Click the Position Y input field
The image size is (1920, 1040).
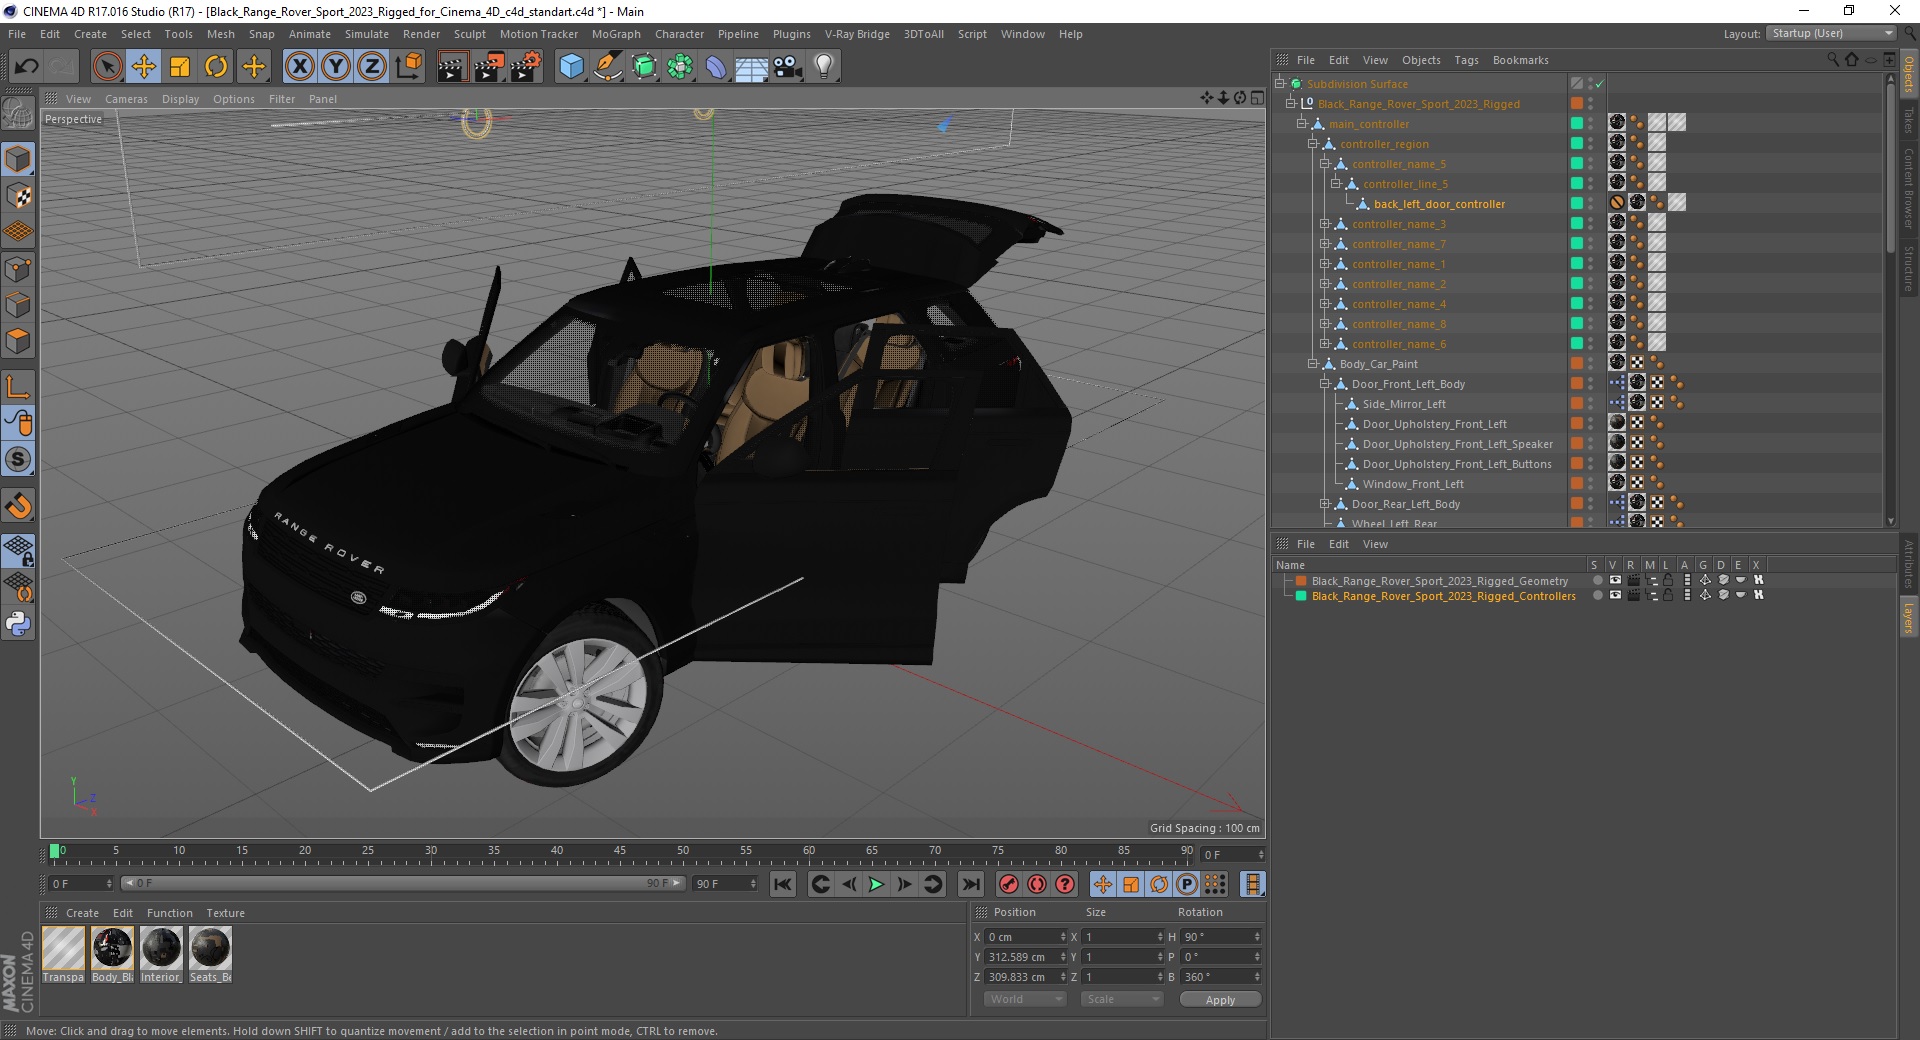click(x=1025, y=957)
